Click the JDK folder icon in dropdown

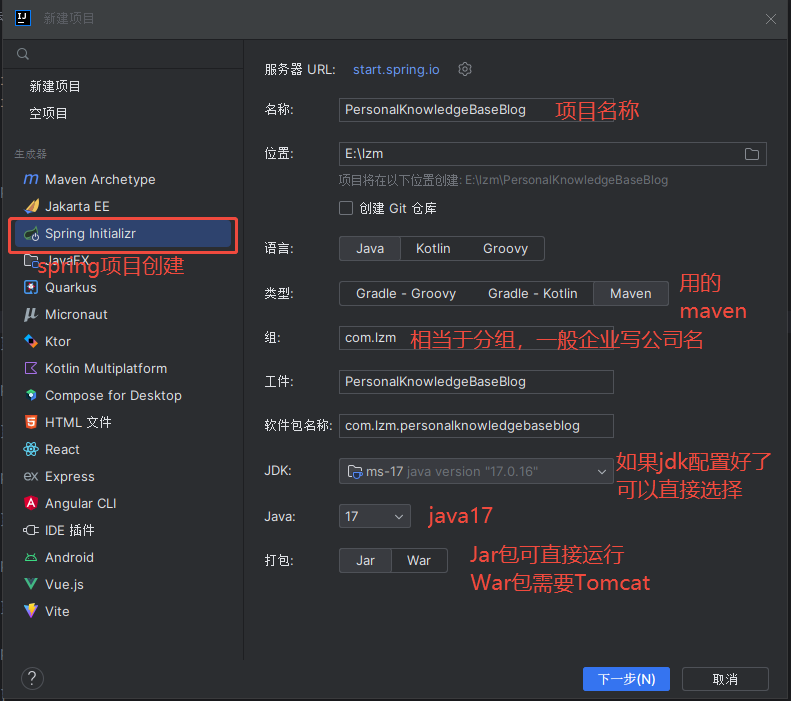pyautogui.click(x=355, y=472)
